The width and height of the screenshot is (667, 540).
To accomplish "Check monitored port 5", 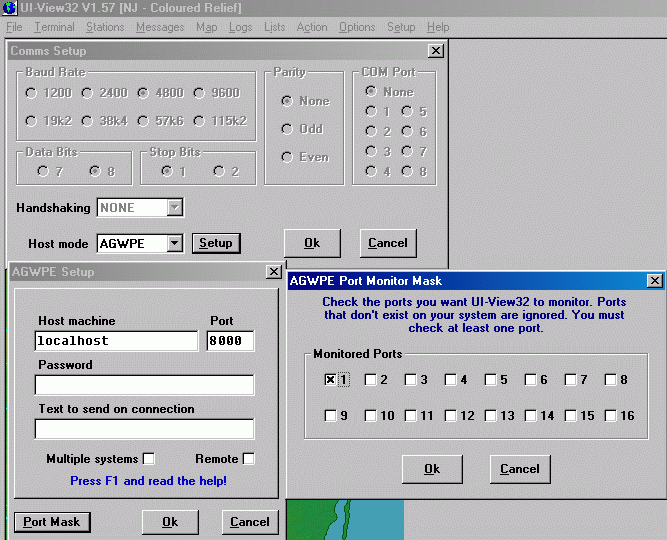I will [490, 380].
